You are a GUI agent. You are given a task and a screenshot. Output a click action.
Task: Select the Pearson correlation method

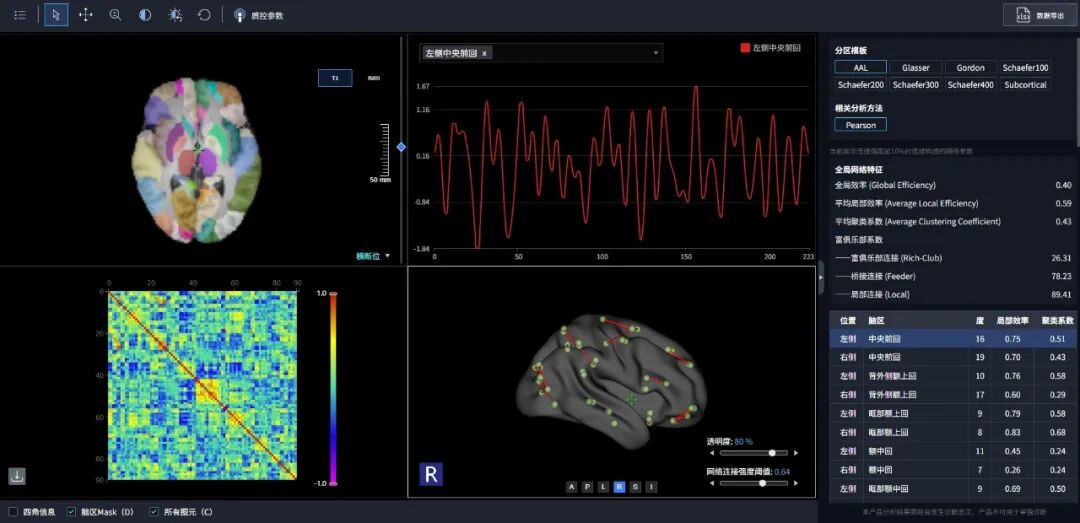(x=860, y=125)
